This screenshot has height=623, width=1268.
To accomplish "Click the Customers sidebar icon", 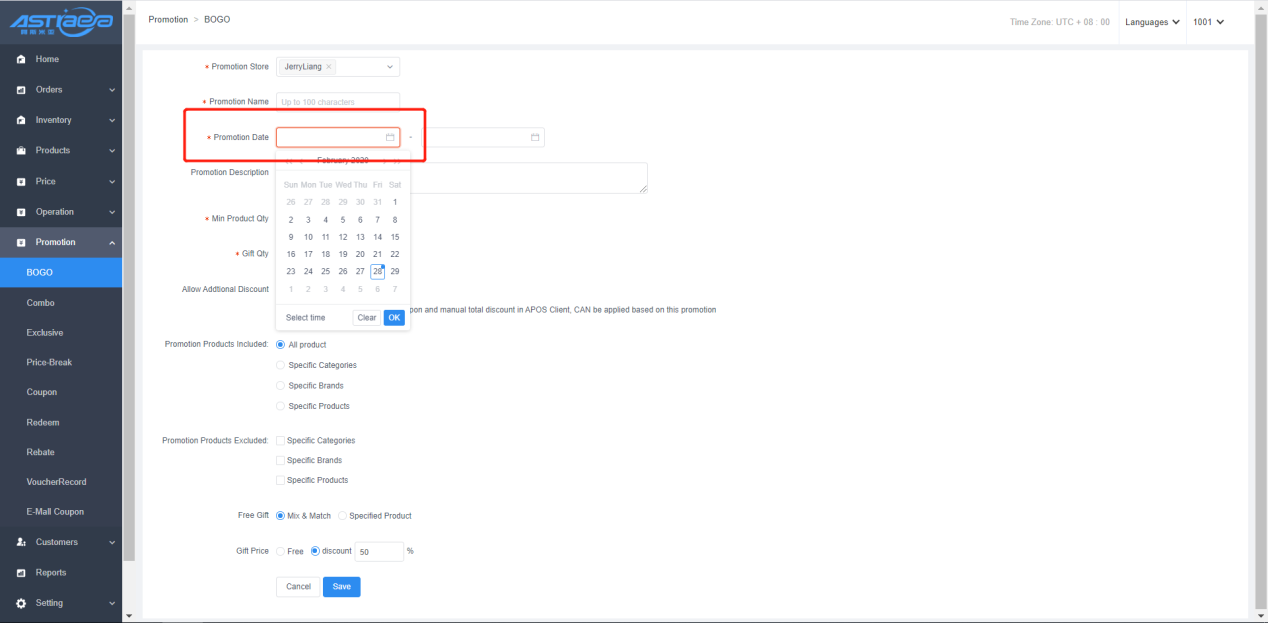I will click(21, 542).
